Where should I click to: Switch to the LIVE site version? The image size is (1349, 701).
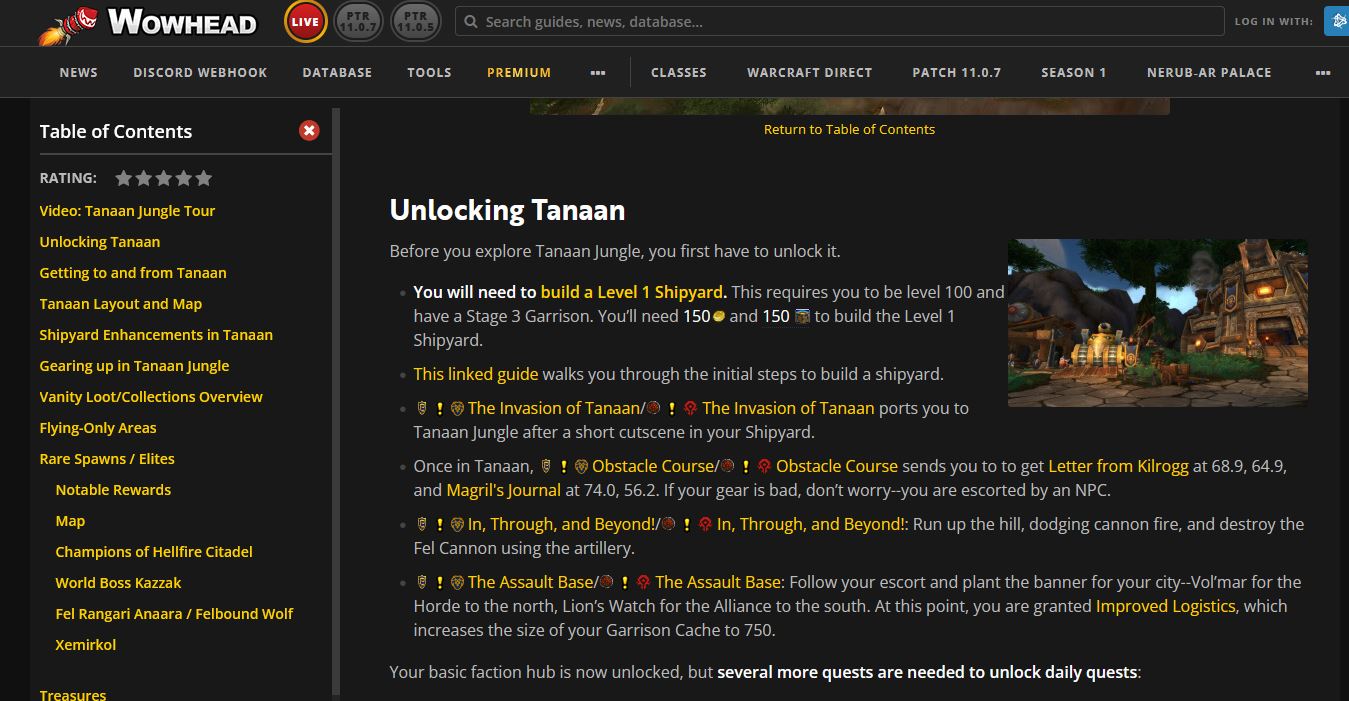point(305,22)
